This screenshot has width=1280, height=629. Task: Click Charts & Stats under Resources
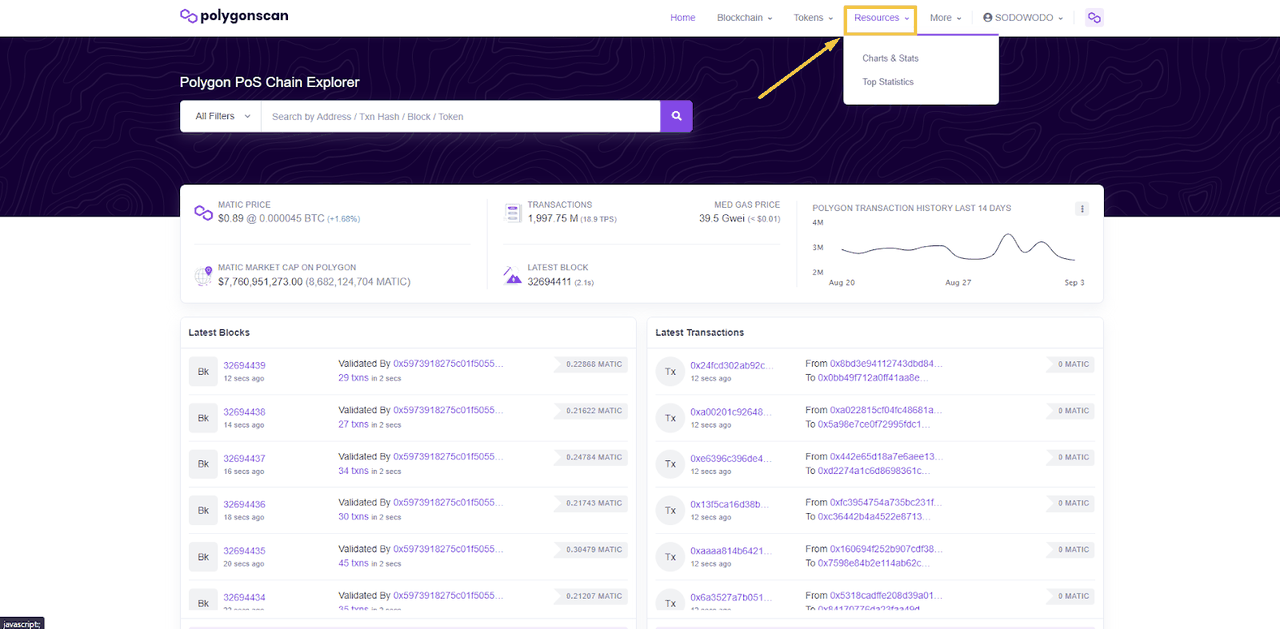[x=890, y=58]
